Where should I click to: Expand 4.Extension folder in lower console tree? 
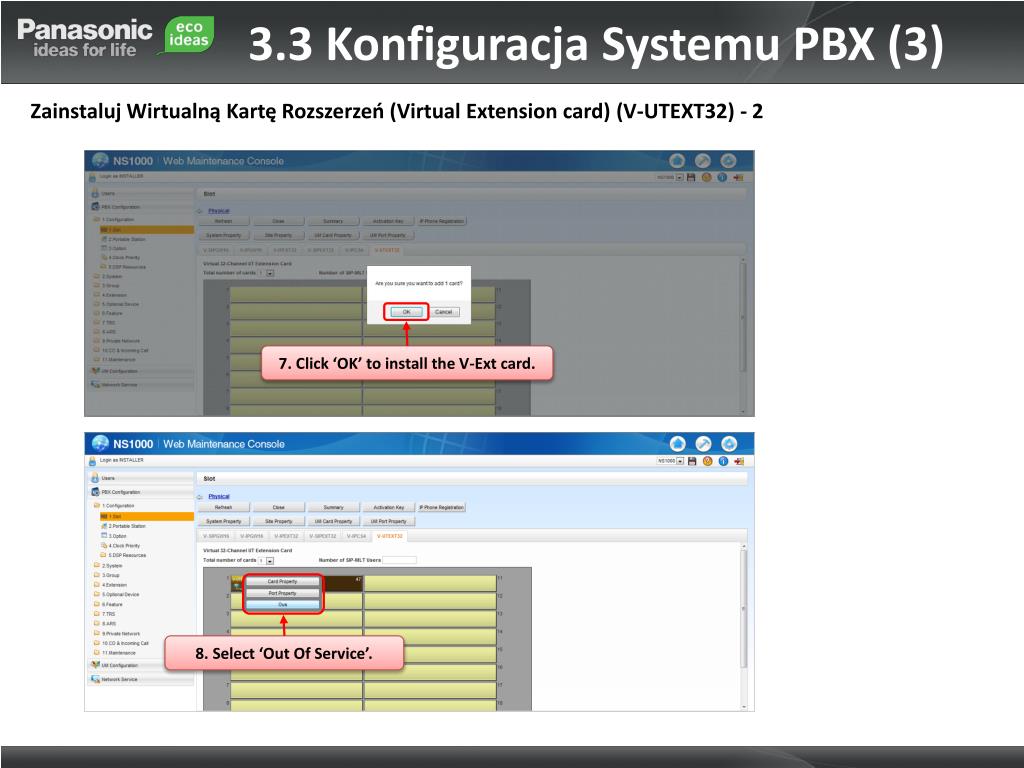pyautogui.click(x=114, y=585)
